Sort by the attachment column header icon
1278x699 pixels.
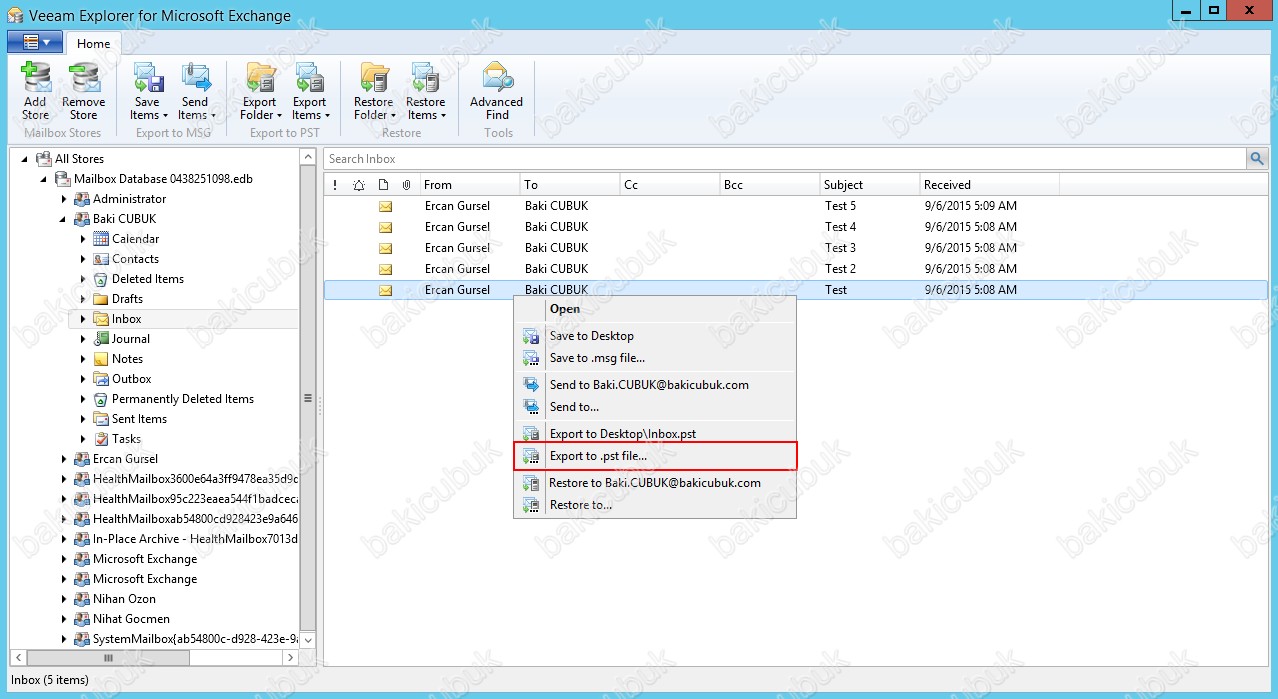coord(406,185)
